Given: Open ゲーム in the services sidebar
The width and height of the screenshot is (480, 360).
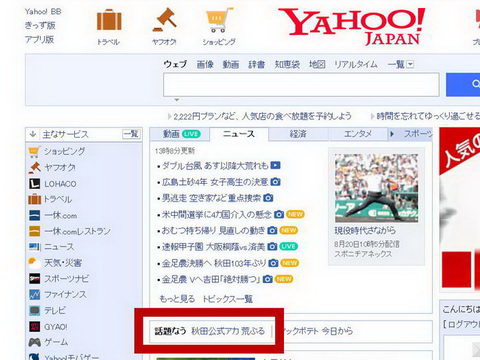Looking at the screenshot, I should (56, 342).
